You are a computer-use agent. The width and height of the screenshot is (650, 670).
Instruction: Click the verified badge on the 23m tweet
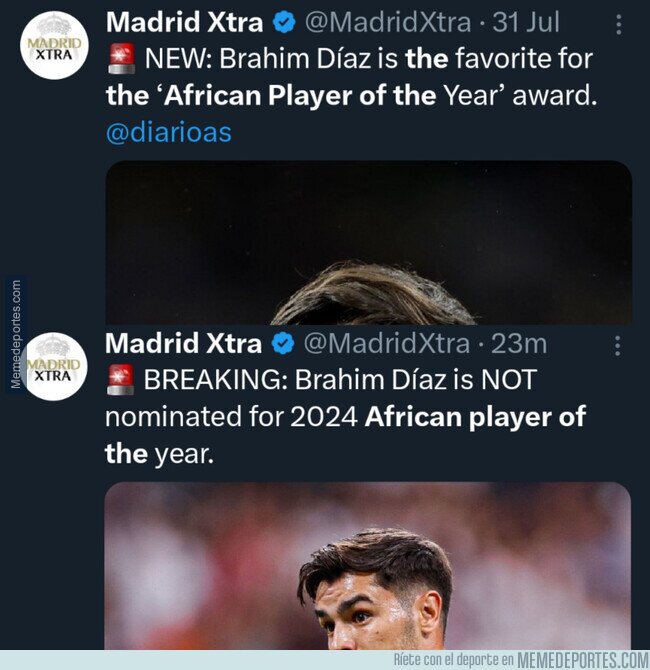click(x=283, y=345)
